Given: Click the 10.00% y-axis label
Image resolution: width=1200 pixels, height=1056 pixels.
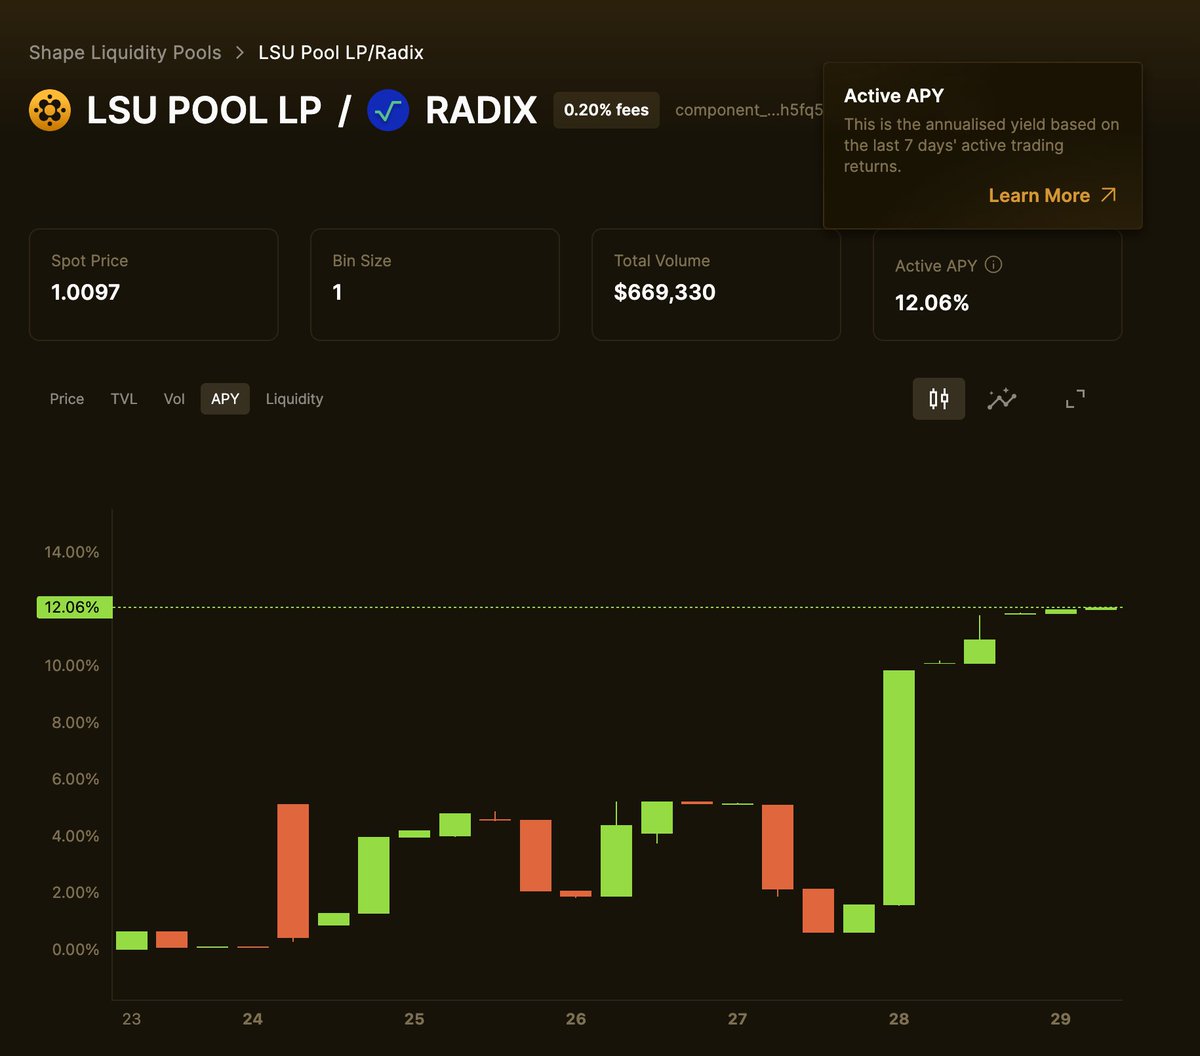Looking at the screenshot, I should [x=71, y=666].
